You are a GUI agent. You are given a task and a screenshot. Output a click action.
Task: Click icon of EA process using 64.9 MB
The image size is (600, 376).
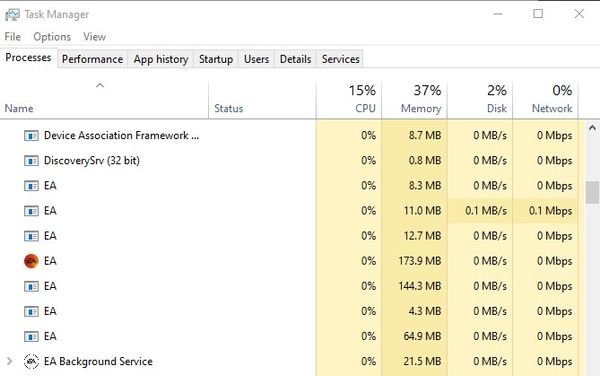[x=31, y=337]
